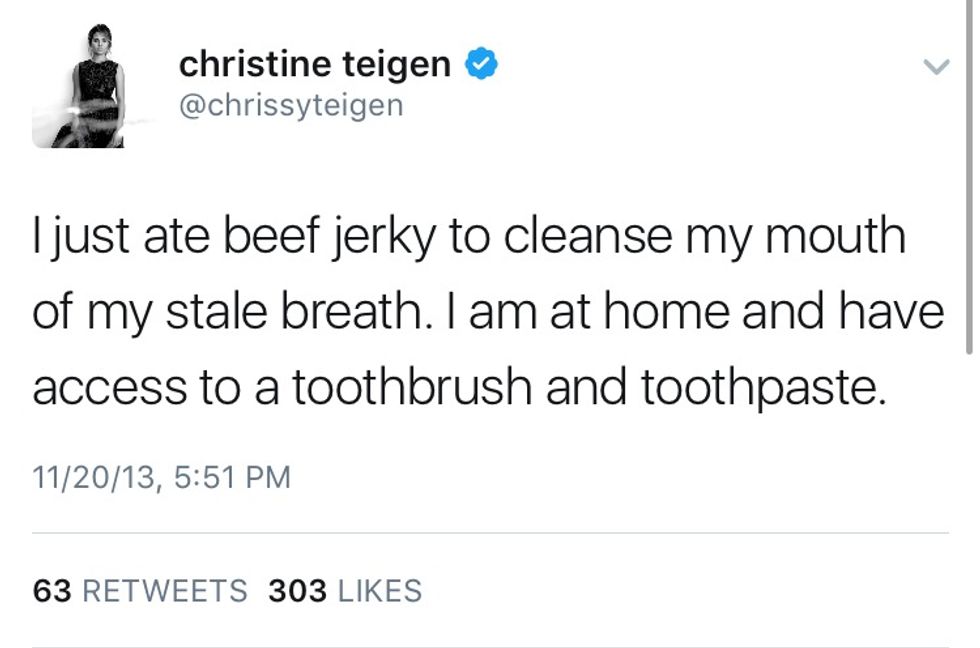
Task: Open the @chrissyteigen handle link
Action: [x=290, y=105]
